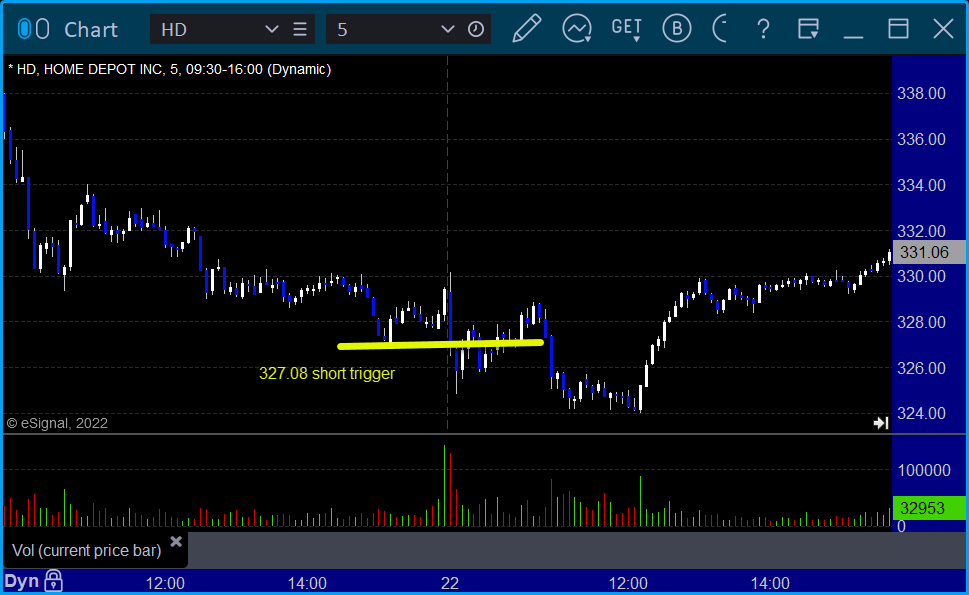
Task: Open the interval dropdown showing 5
Action: (447, 29)
